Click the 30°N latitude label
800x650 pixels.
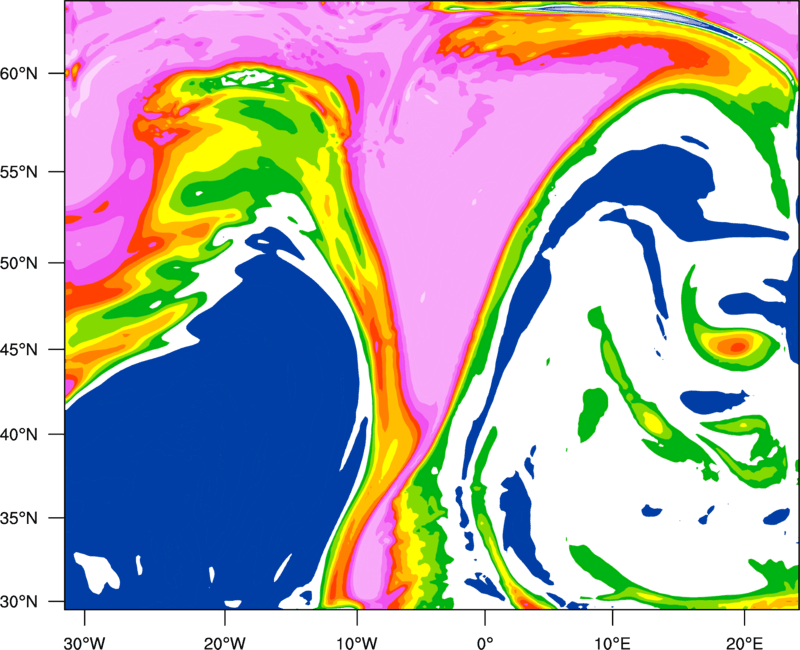pos(19,602)
